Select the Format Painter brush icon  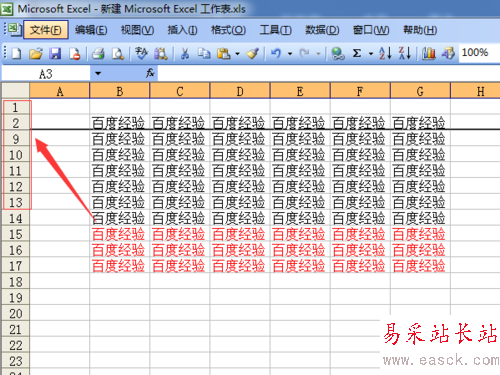tap(253, 53)
